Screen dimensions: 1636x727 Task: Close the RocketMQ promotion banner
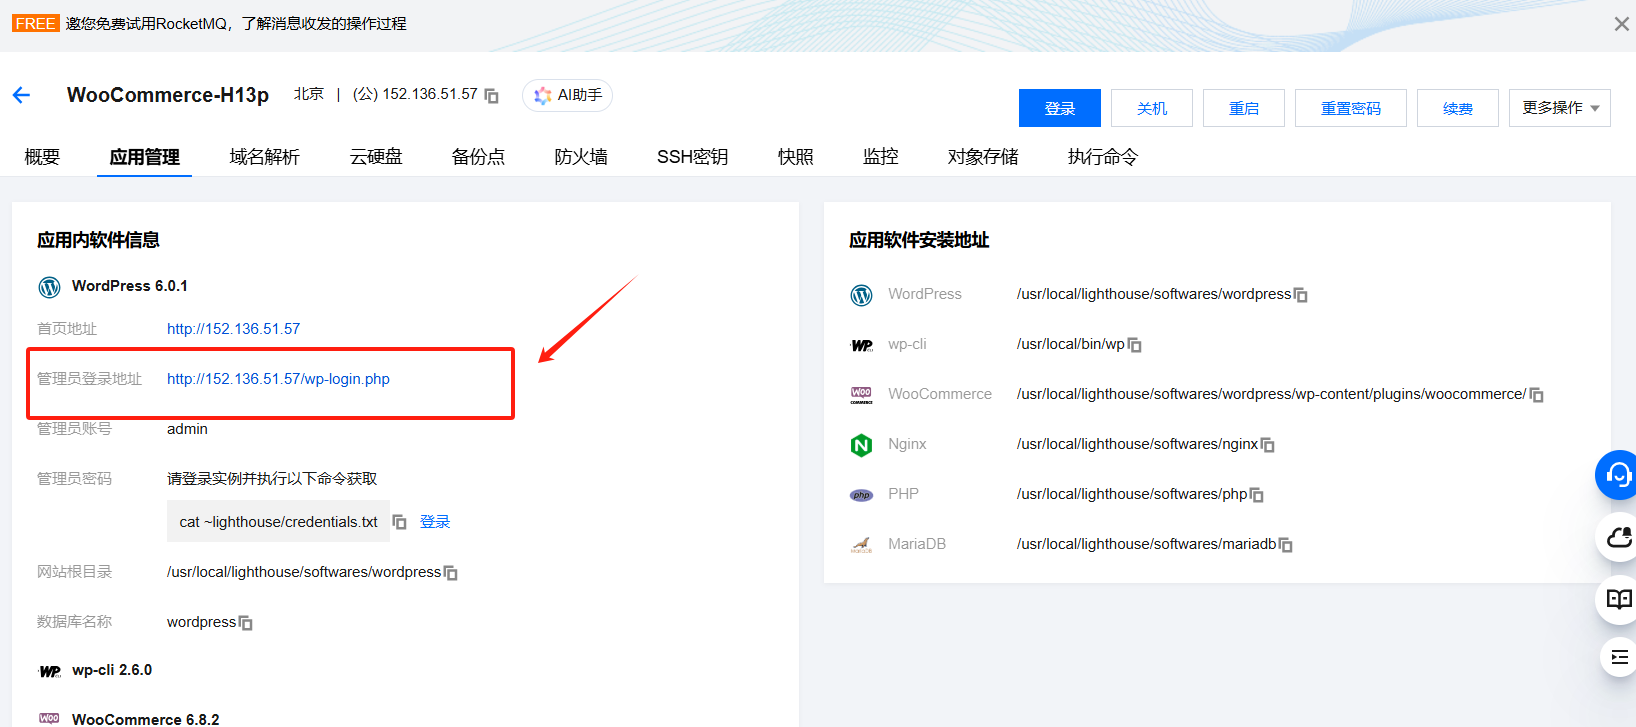[1621, 24]
